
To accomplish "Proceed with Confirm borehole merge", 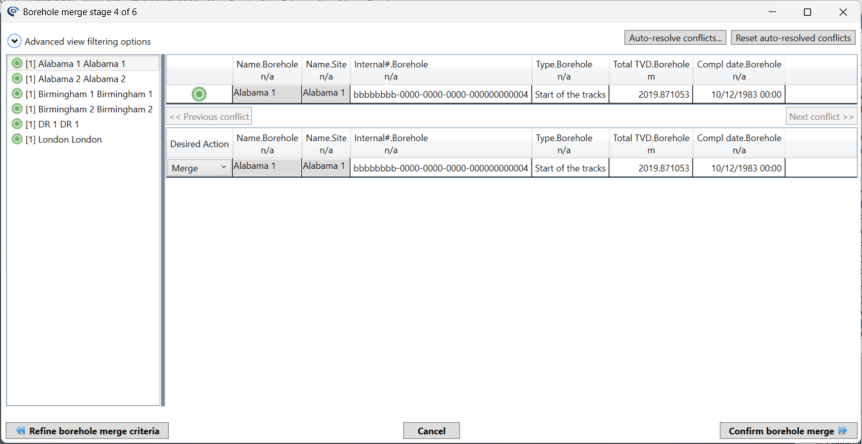I will coord(788,430).
